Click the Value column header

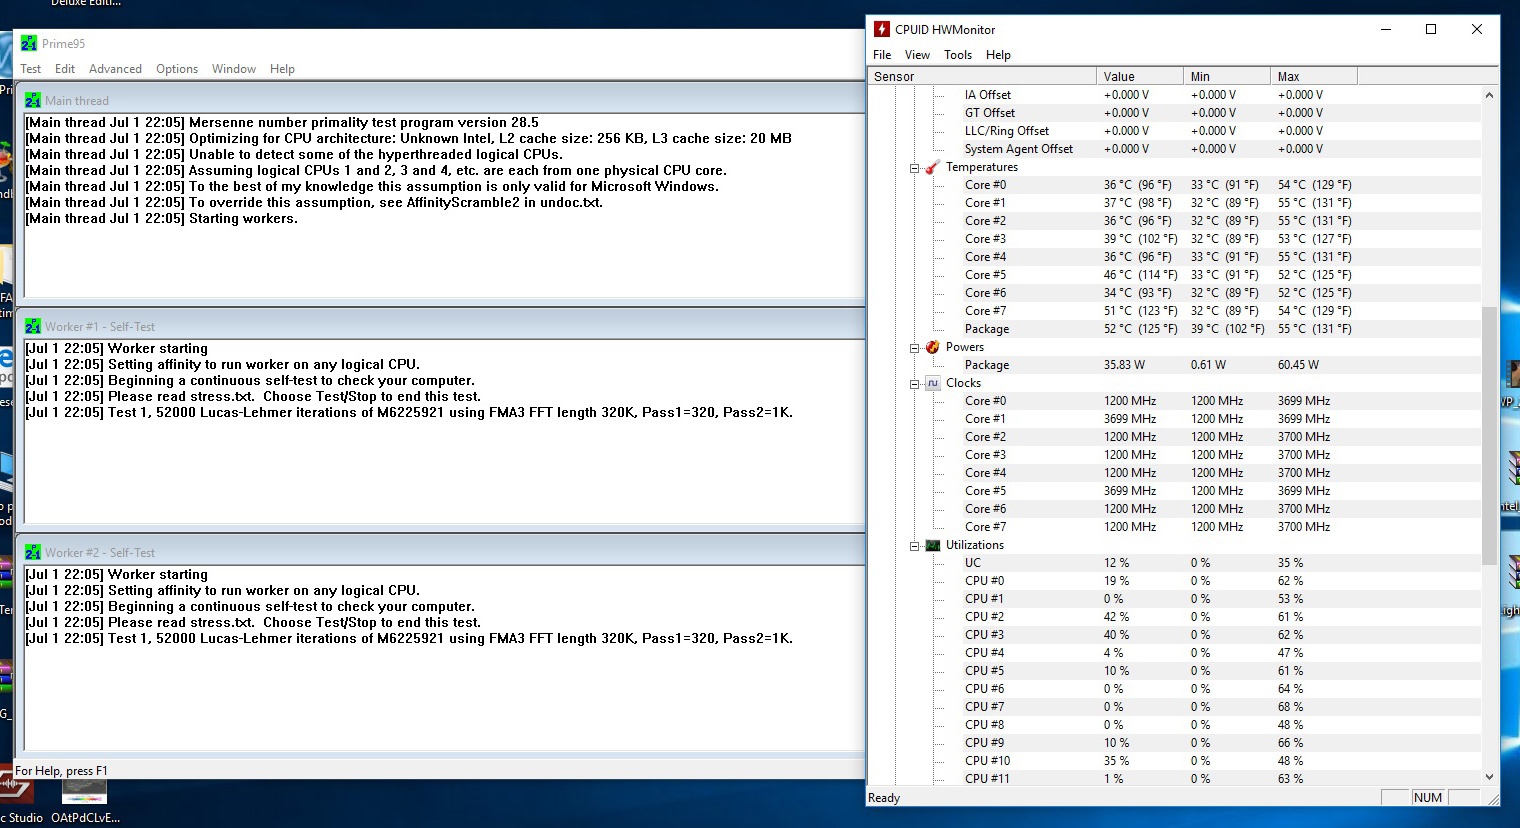click(x=1139, y=76)
